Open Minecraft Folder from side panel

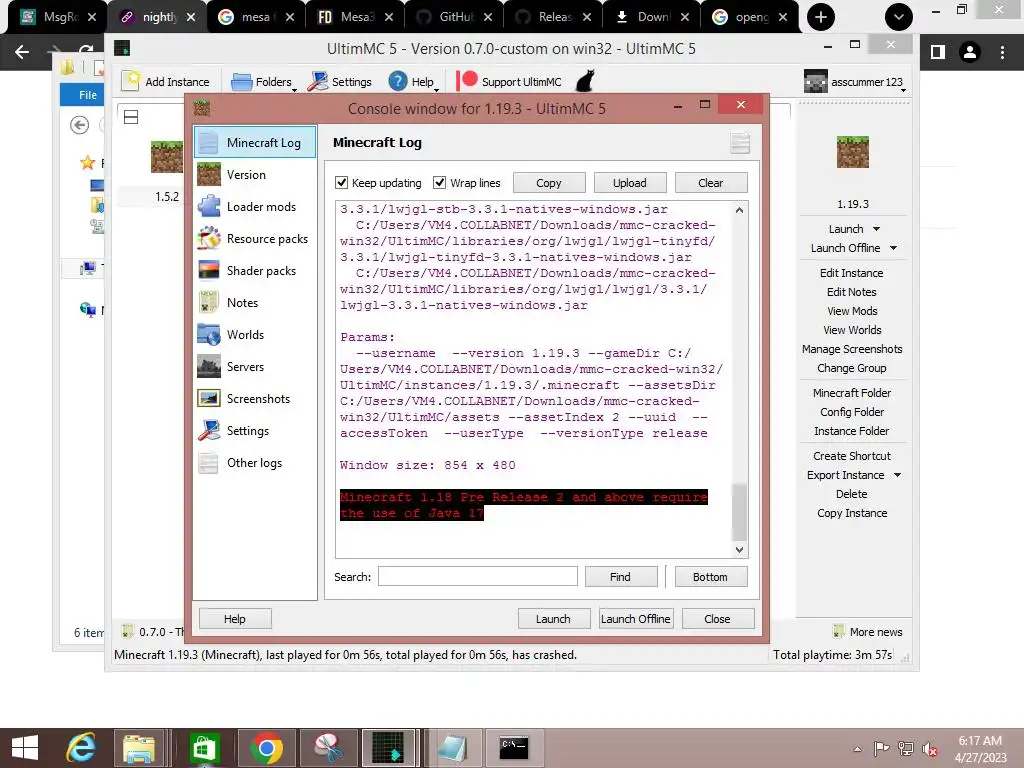(852, 392)
